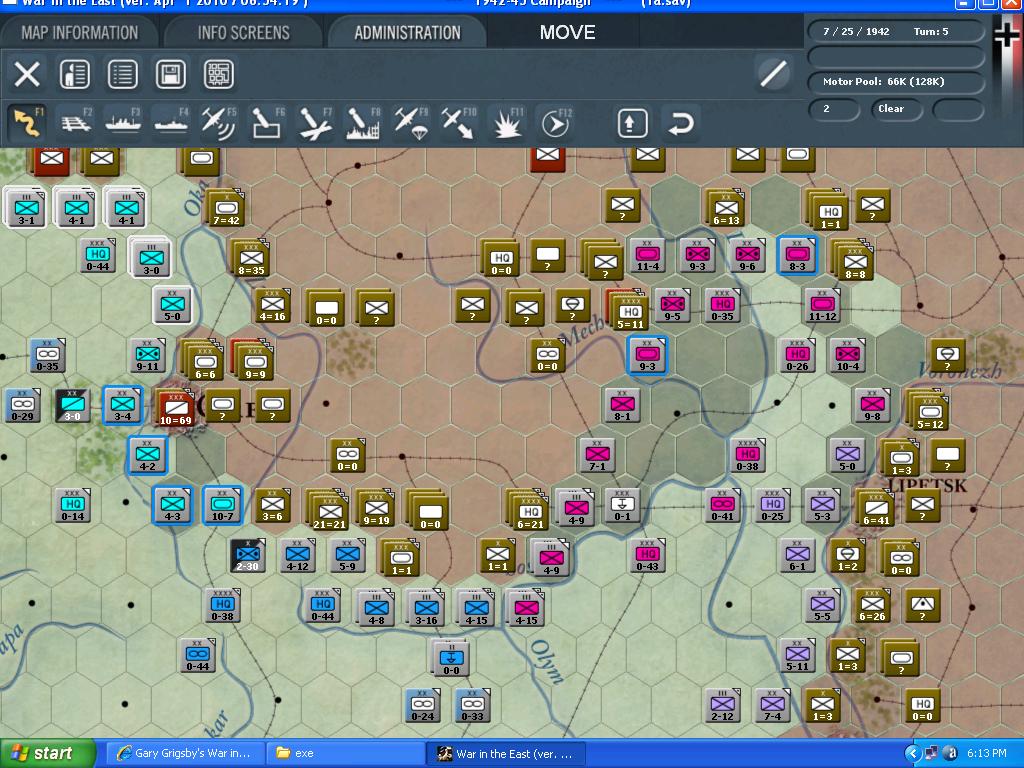Click the 6:13 PM system clock
This screenshot has width=1024, height=768.
pos(986,754)
